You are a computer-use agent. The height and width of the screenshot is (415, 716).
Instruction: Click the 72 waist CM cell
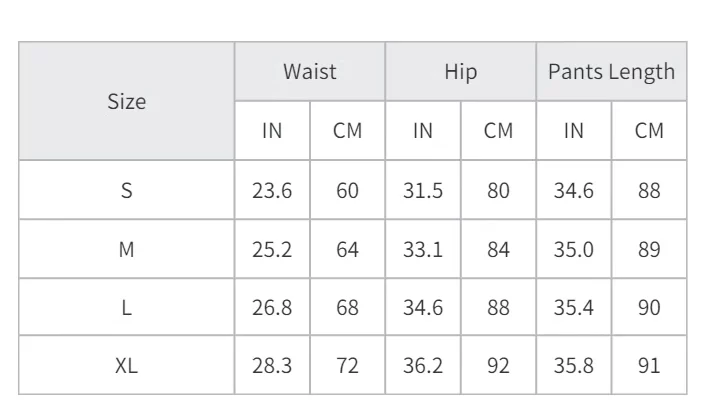point(347,366)
